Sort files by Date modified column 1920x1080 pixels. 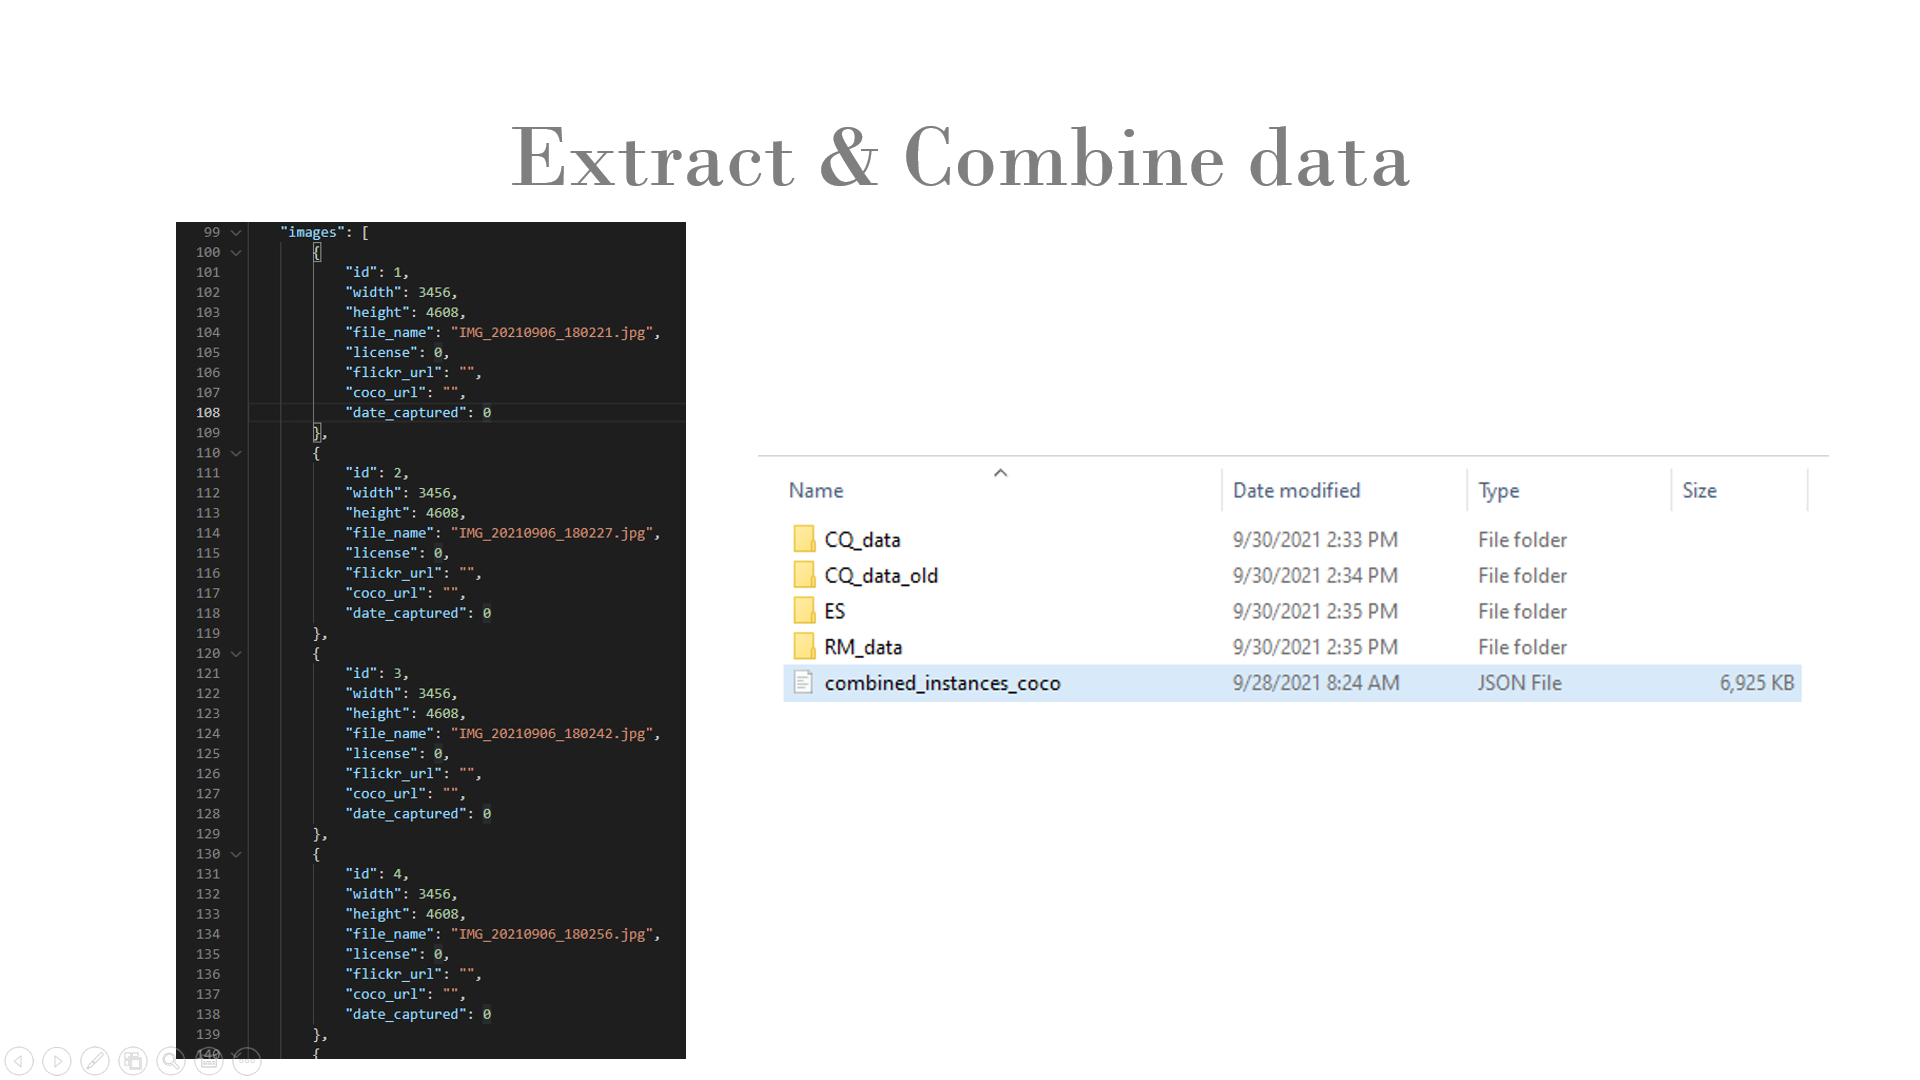coord(1296,491)
